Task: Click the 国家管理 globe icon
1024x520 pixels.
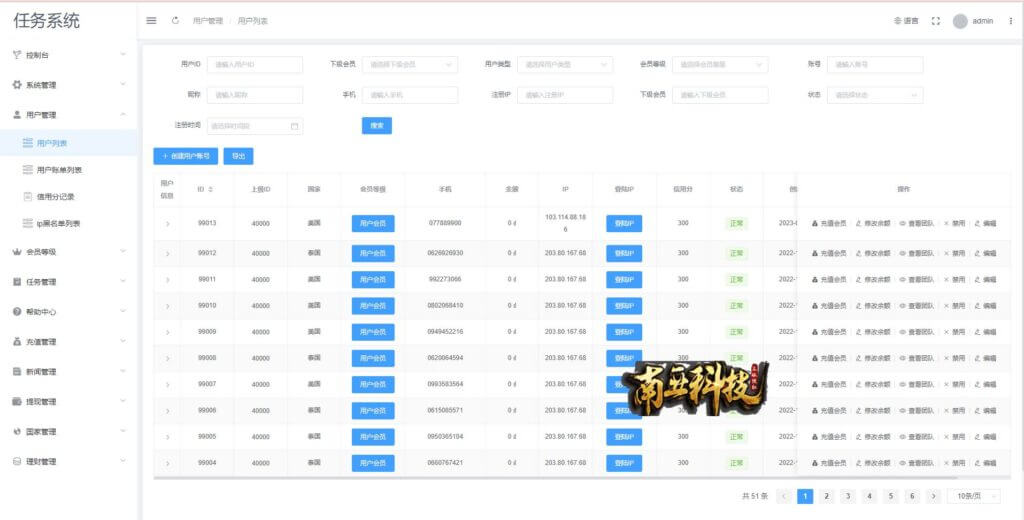Action: pos(17,431)
